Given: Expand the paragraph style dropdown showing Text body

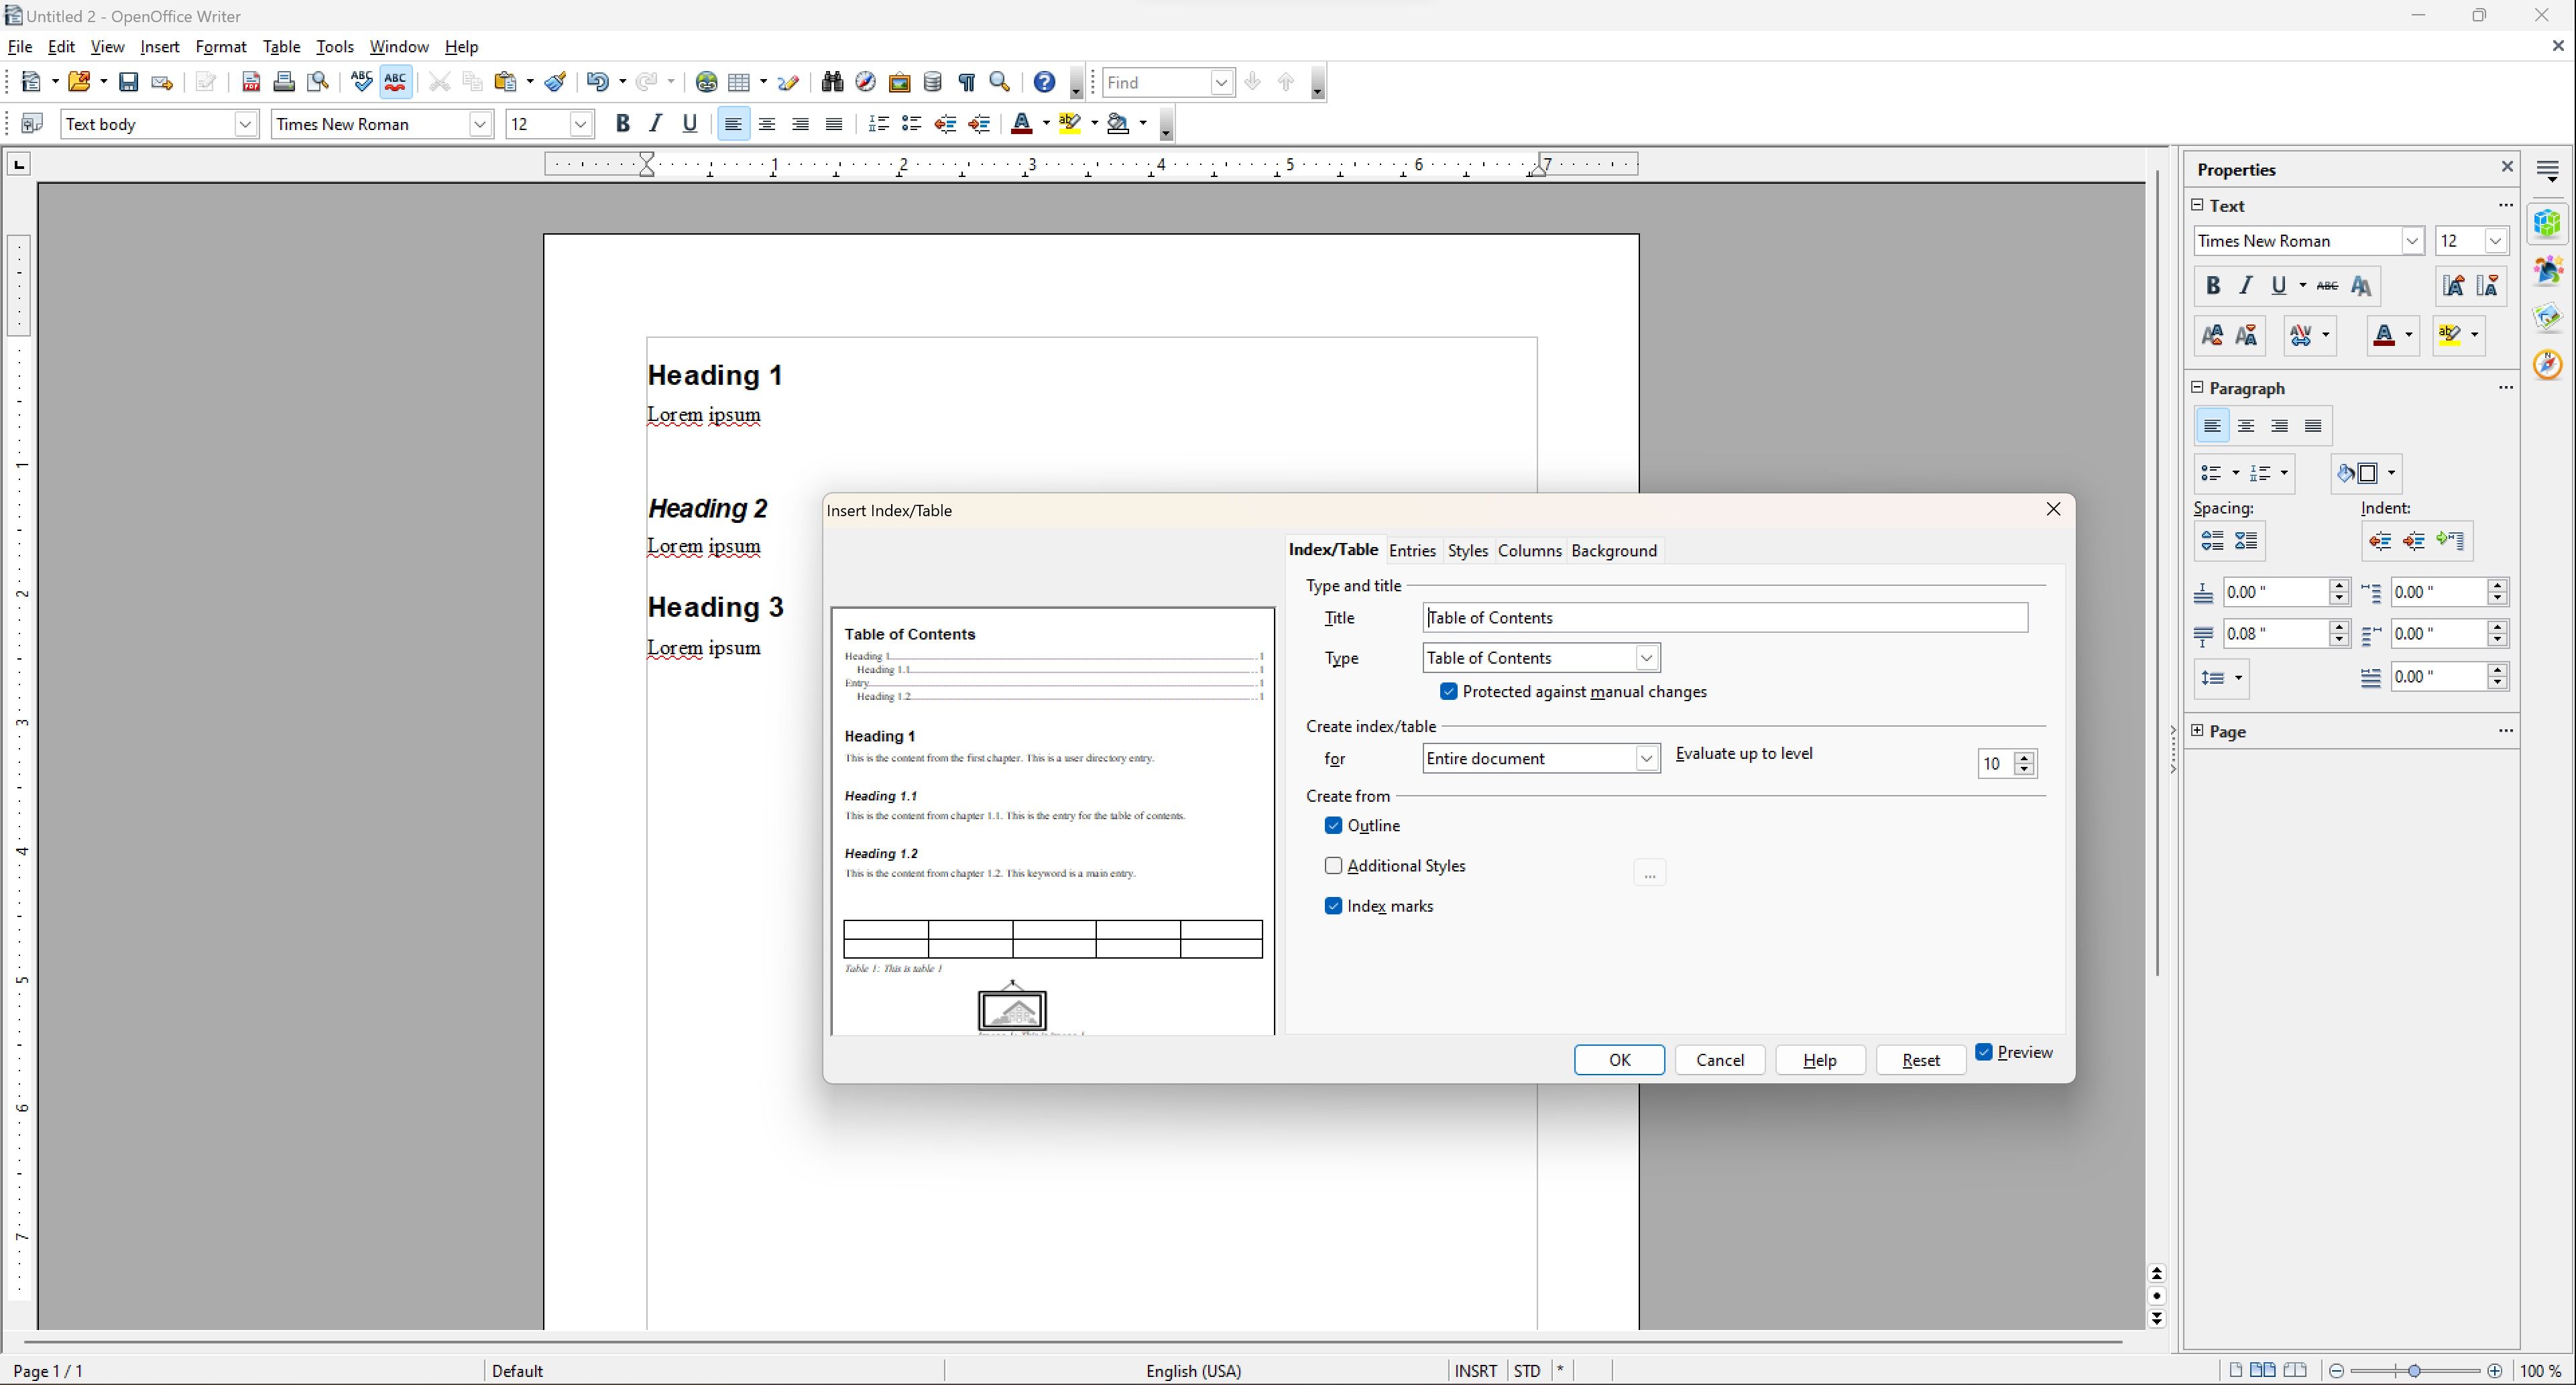Looking at the screenshot, I should (246, 124).
